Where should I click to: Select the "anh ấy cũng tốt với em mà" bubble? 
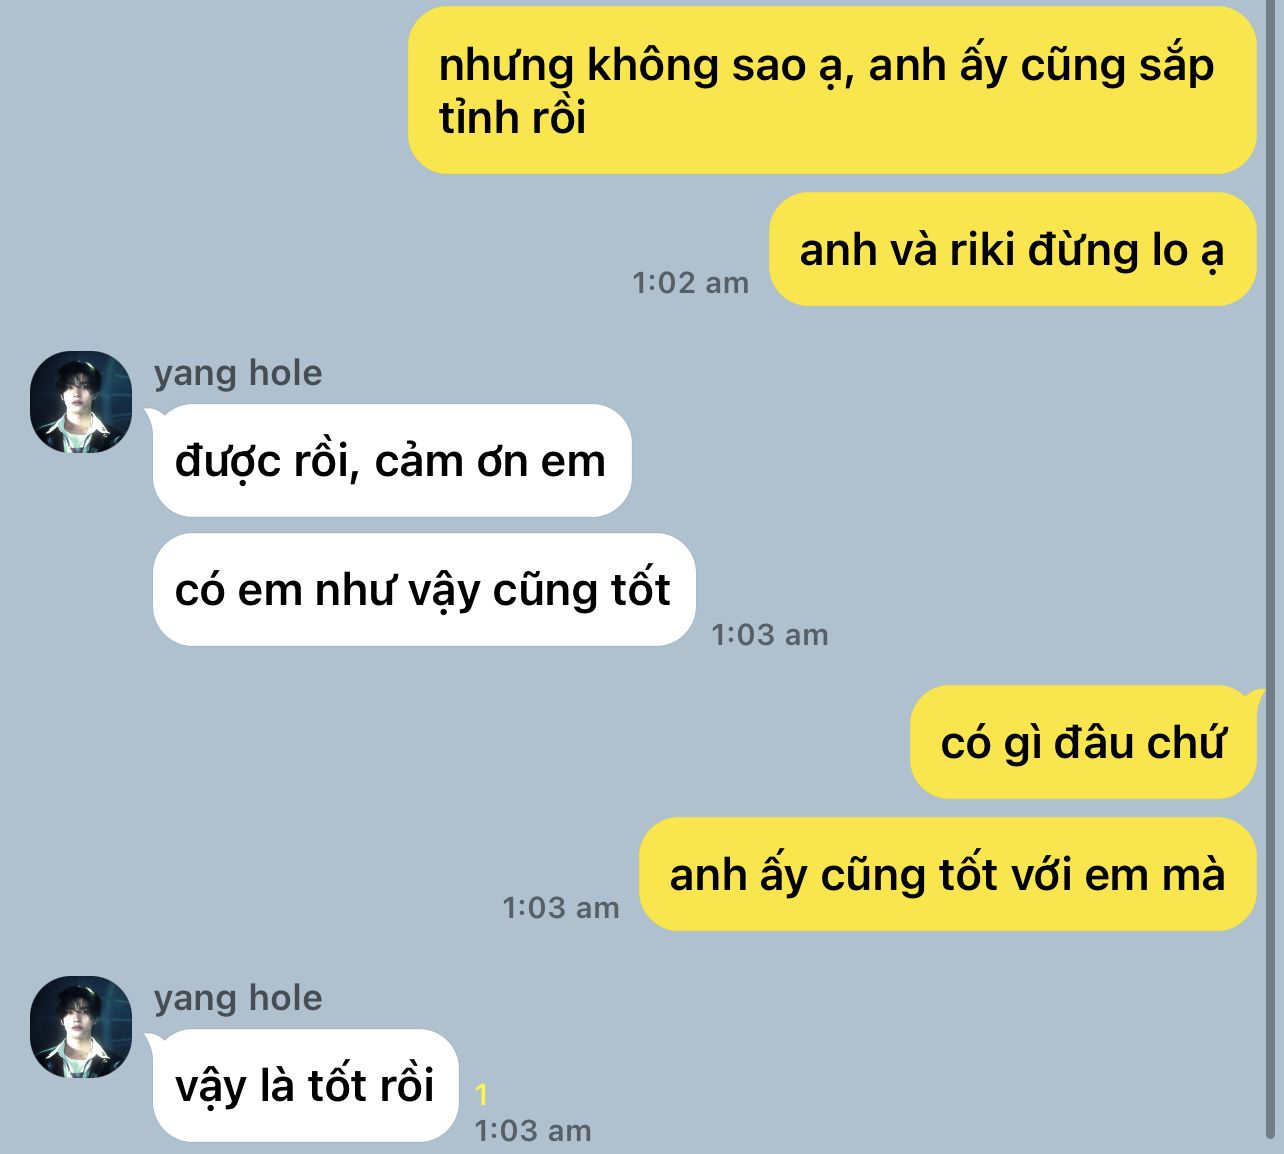tap(948, 874)
